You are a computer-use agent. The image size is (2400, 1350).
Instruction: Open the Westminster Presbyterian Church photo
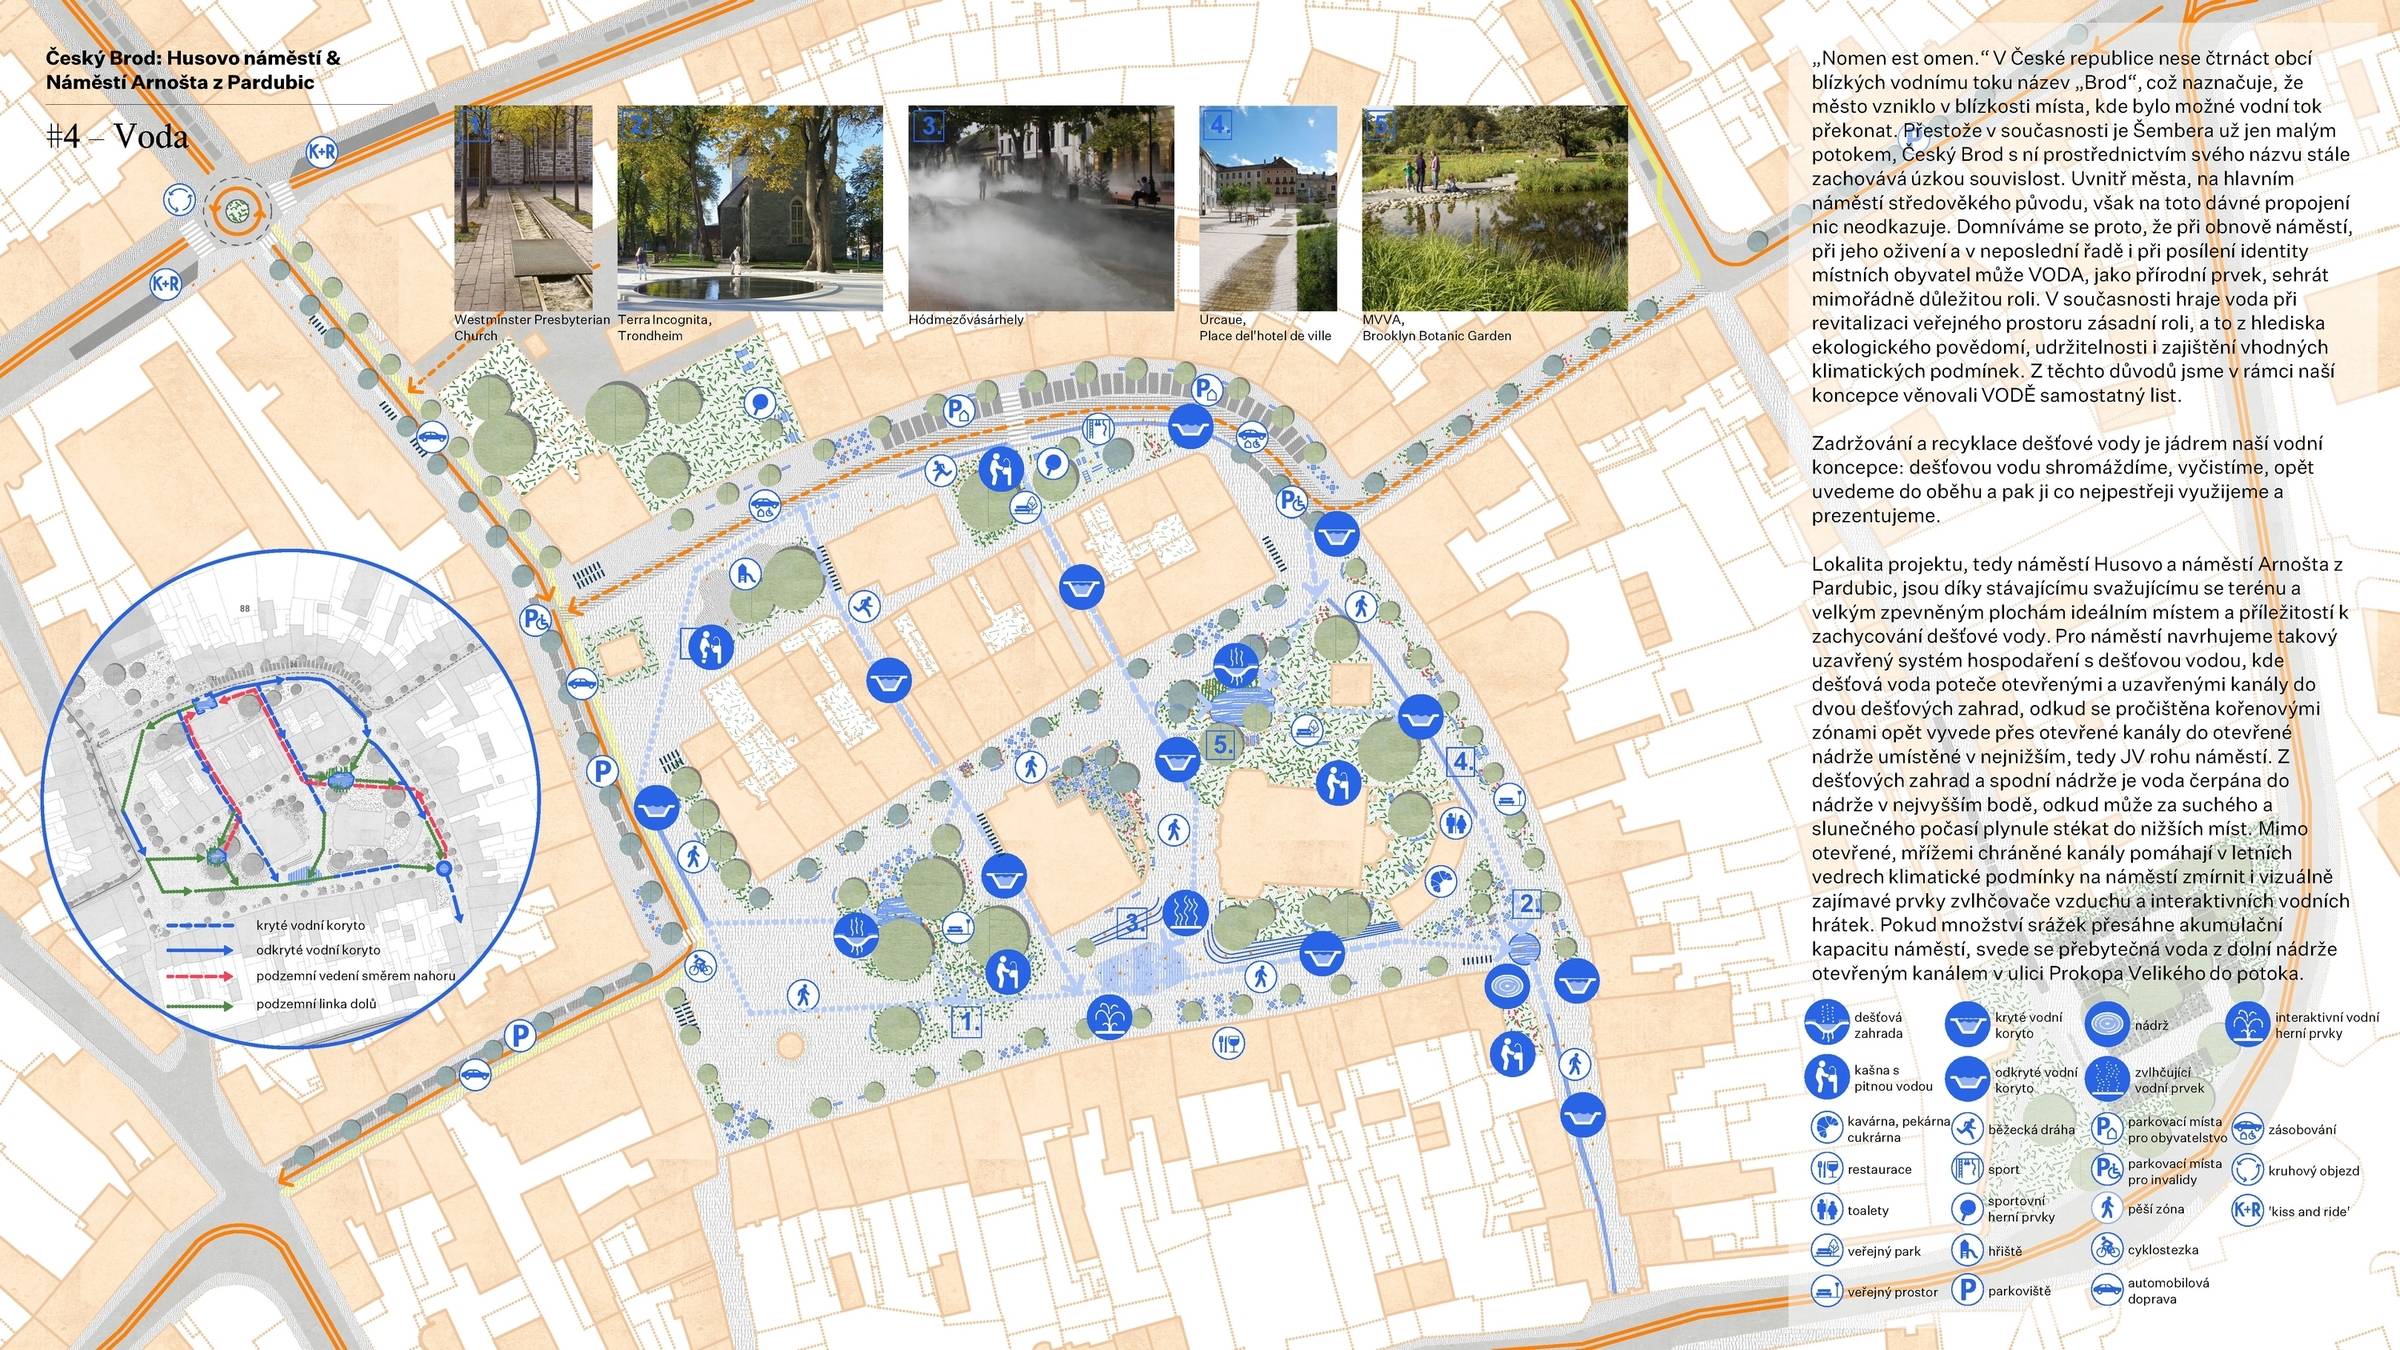click(523, 208)
